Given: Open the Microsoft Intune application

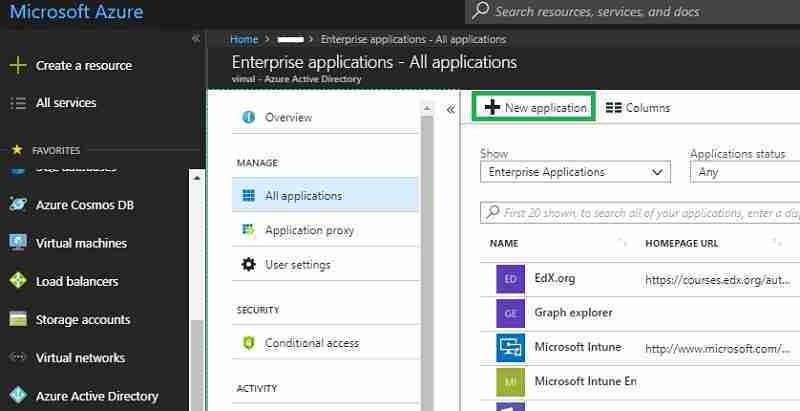Looking at the screenshot, I should click(578, 347).
